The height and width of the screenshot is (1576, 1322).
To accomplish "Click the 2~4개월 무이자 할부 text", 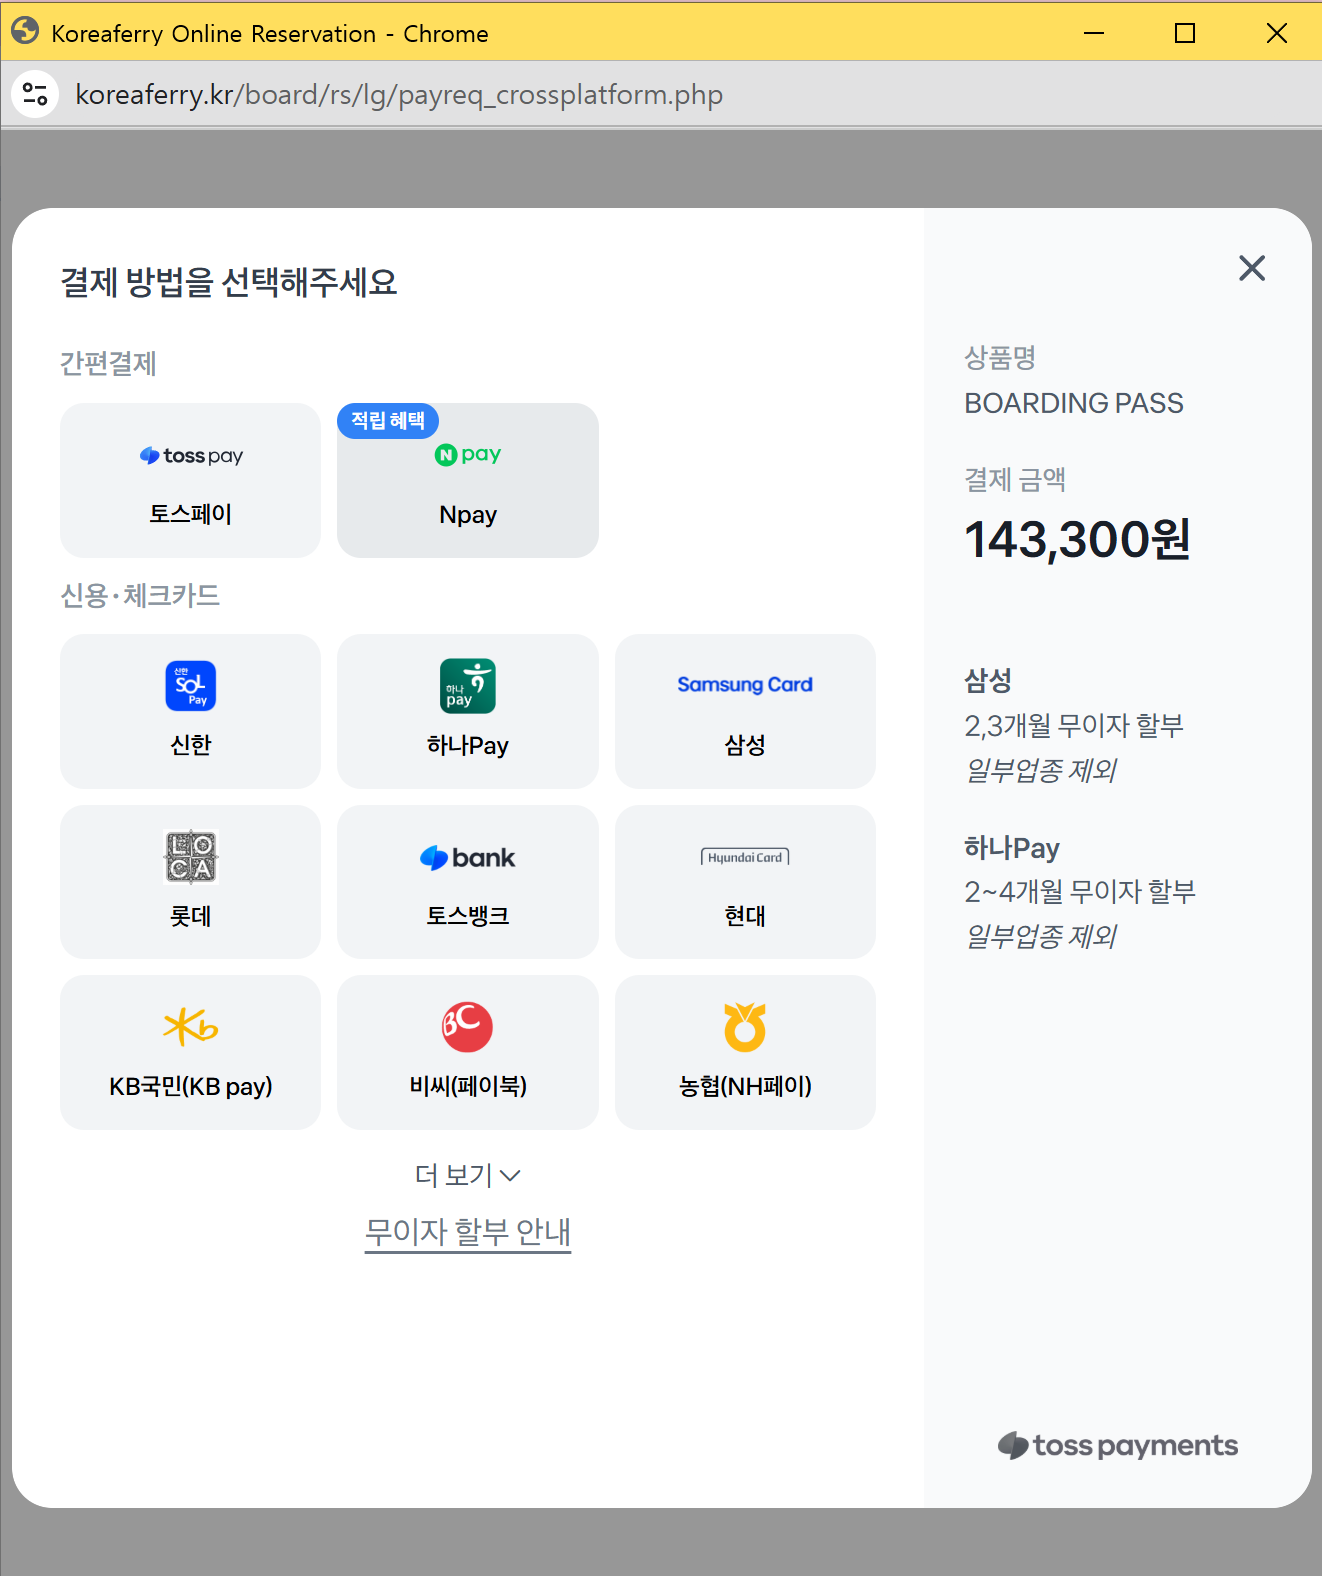I will tap(1080, 892).
